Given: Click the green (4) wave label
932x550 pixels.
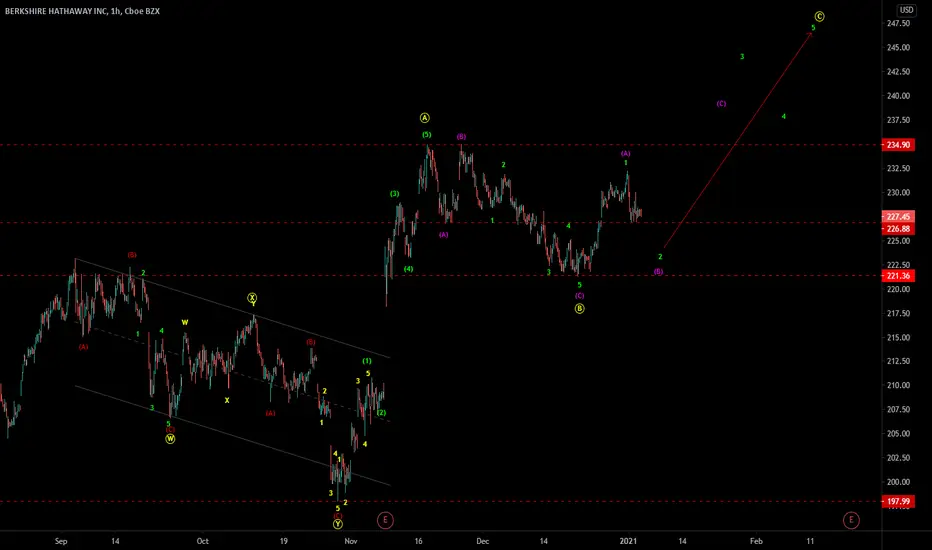Looking at the screenshot, I should pyautogui.click(x=408, y=269).
